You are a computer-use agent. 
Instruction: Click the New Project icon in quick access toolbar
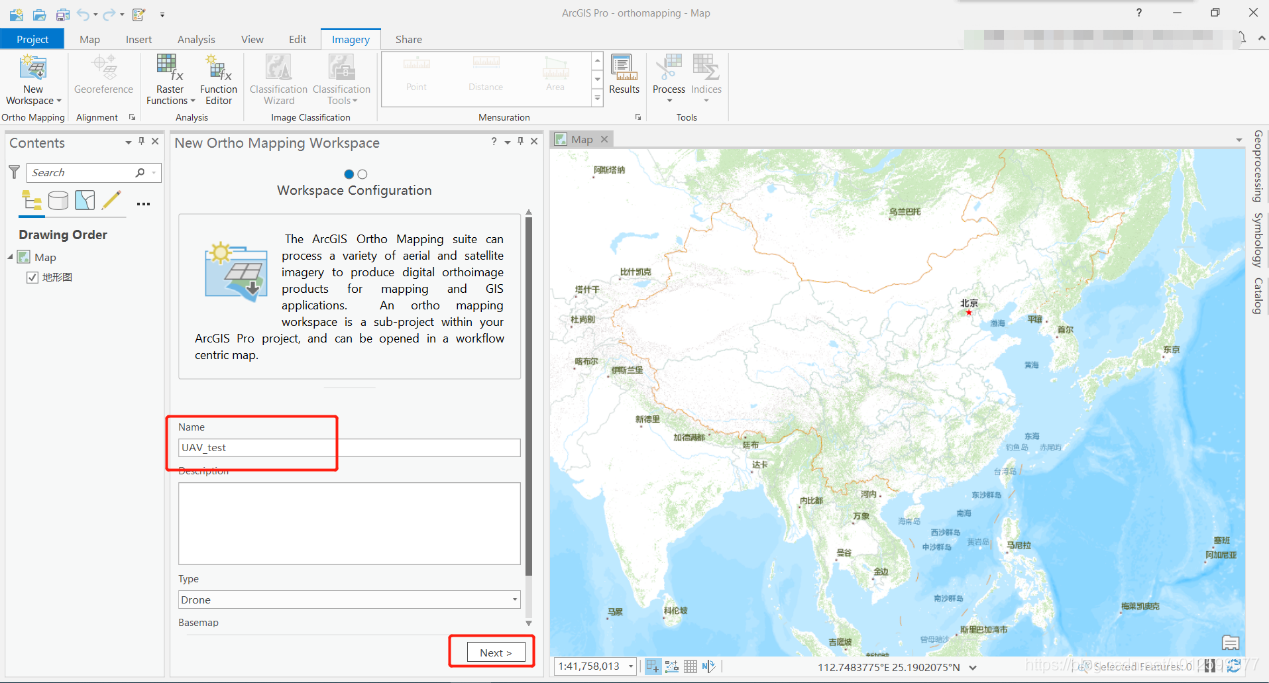pos(16,15)
